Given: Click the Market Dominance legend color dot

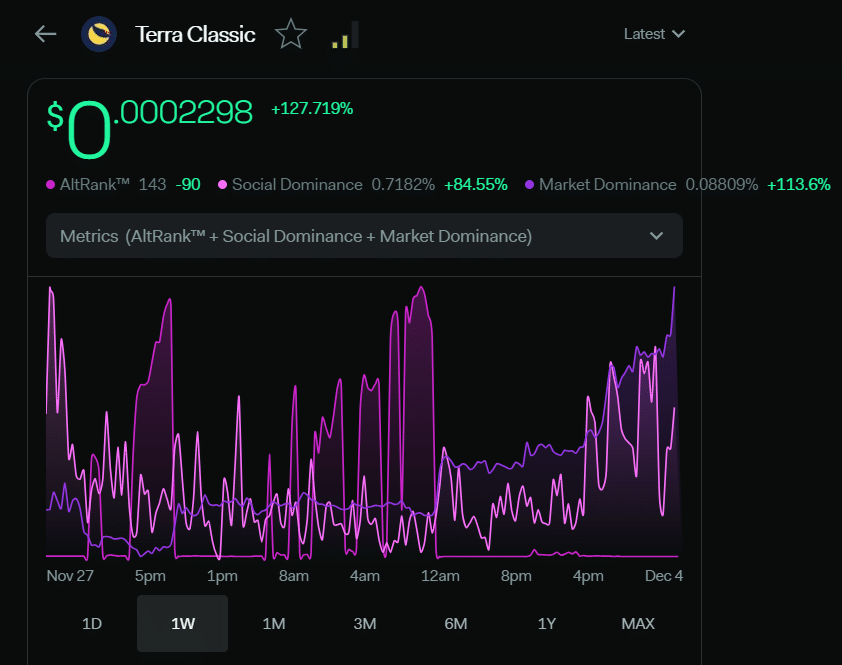Looking at the screenshot, I should (x=529, y=185).
